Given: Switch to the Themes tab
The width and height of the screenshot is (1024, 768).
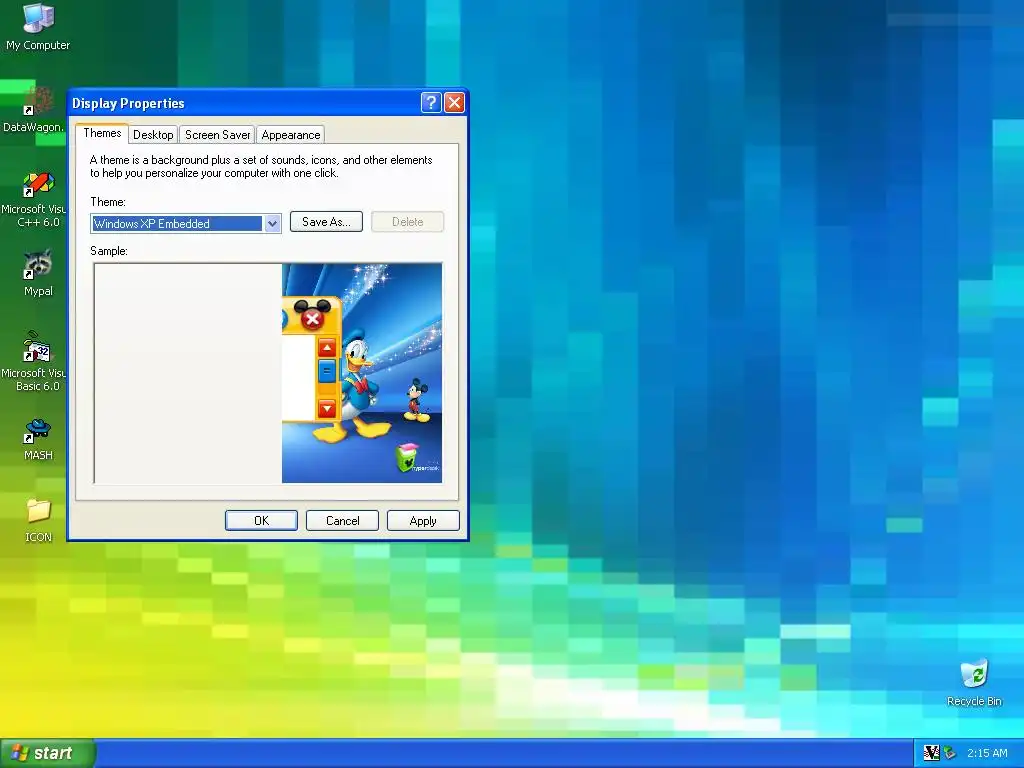Looking at the screenshot, I should 102,133.
